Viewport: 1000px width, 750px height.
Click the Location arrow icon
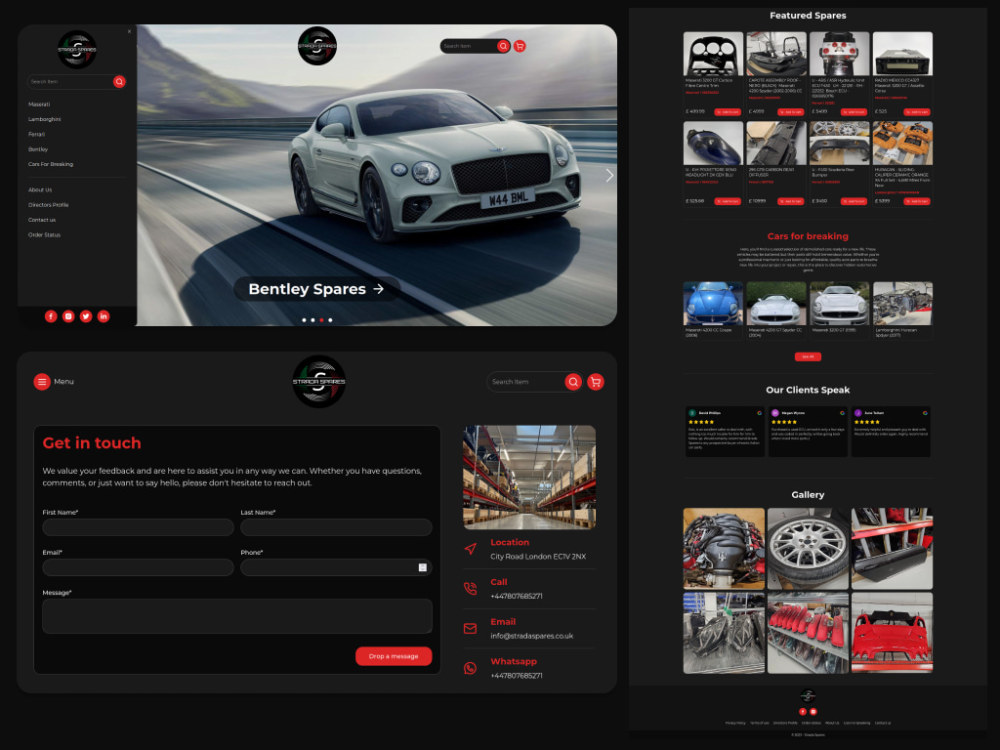click(471, 548)
